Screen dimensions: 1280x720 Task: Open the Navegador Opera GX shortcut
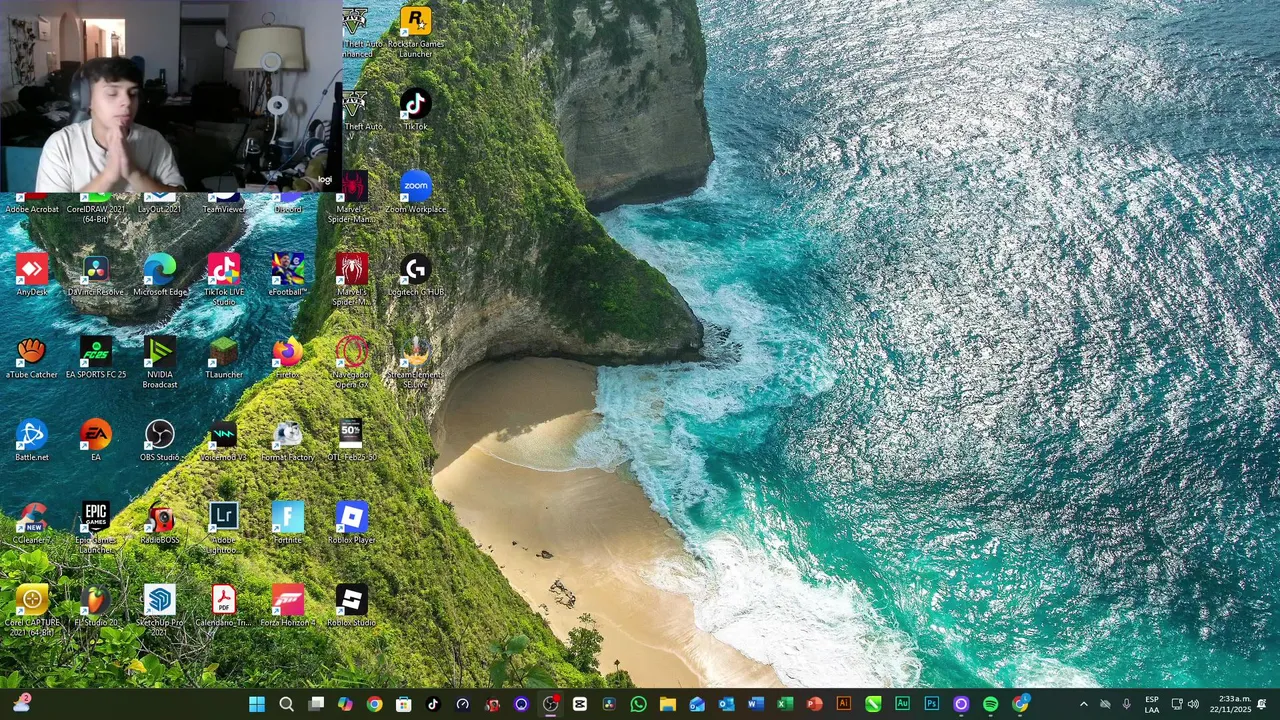(x=351, y=363)
